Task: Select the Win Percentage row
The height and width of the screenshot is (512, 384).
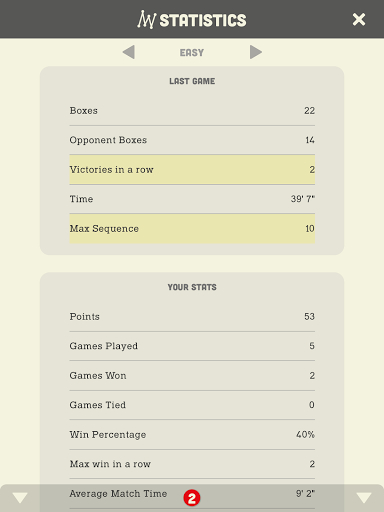Action: click(192, 435)
